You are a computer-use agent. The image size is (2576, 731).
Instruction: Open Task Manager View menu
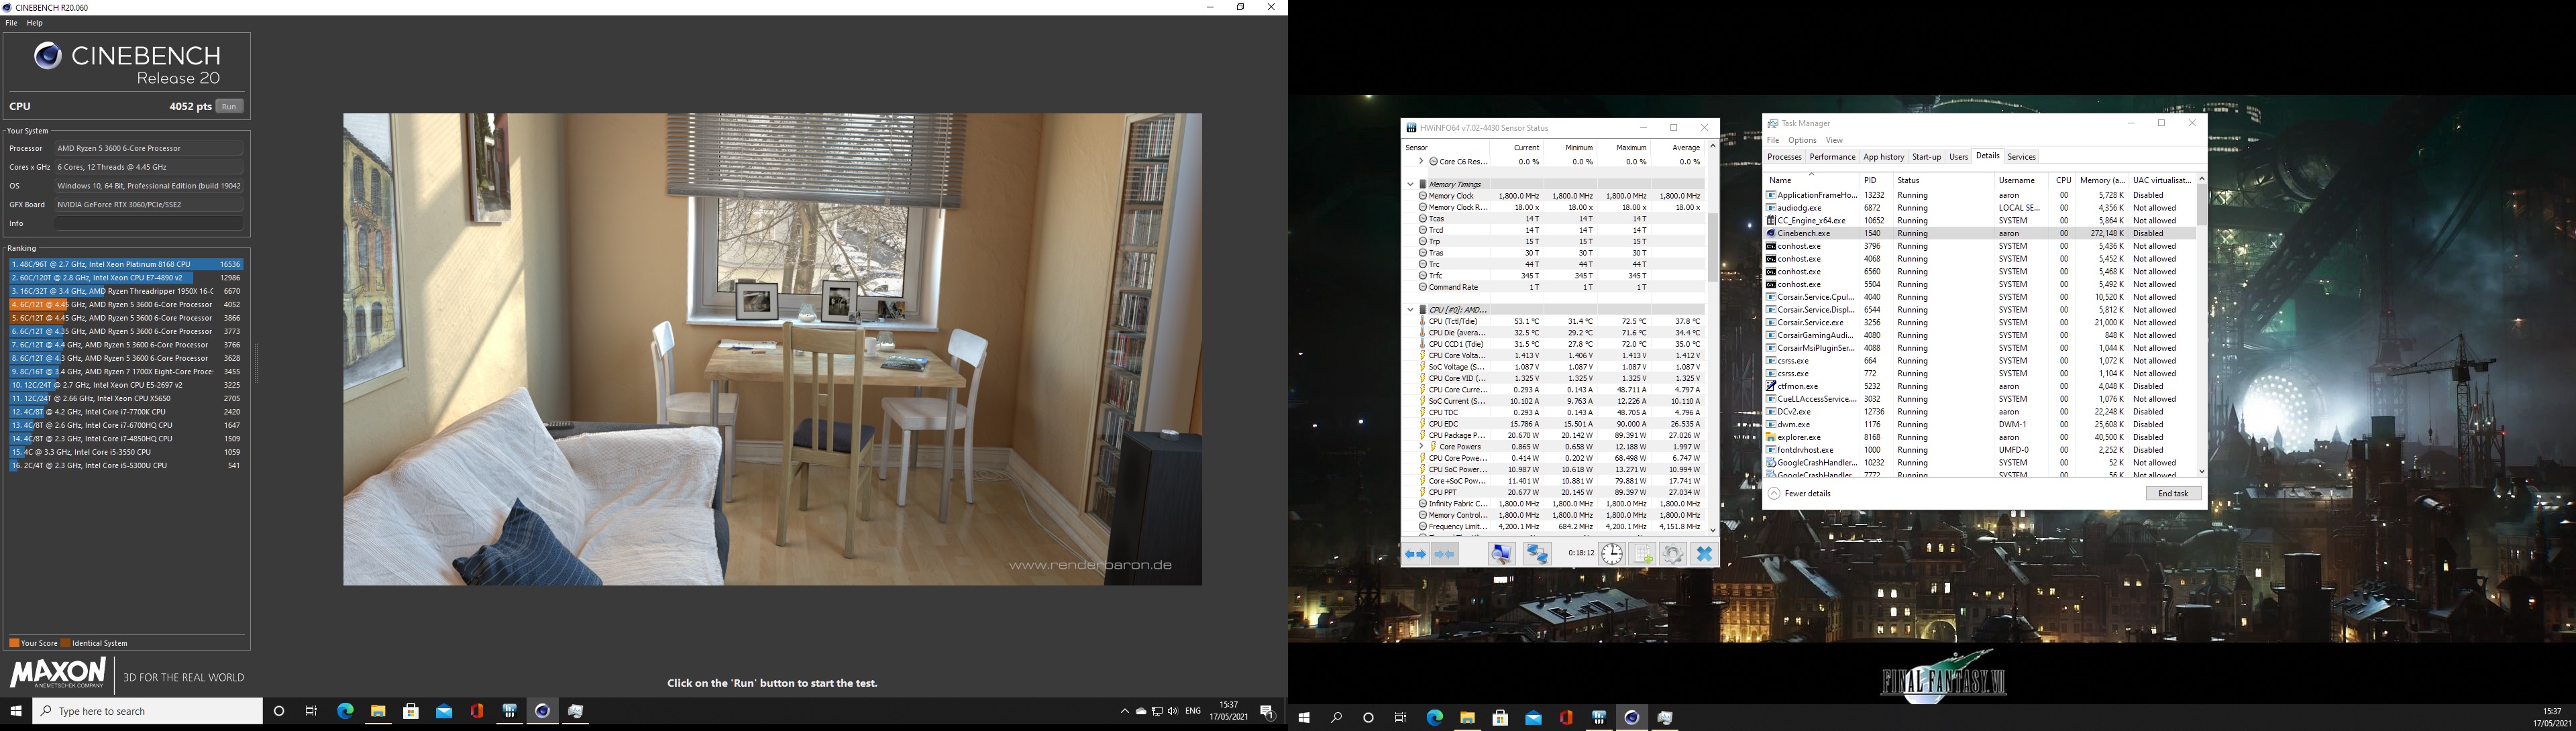tap(1834, 141)
